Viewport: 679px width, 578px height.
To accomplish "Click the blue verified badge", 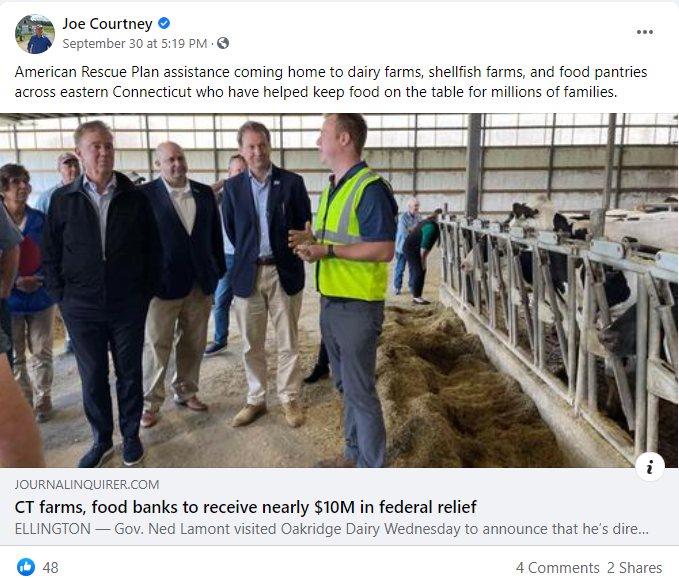I will point(165,23).
